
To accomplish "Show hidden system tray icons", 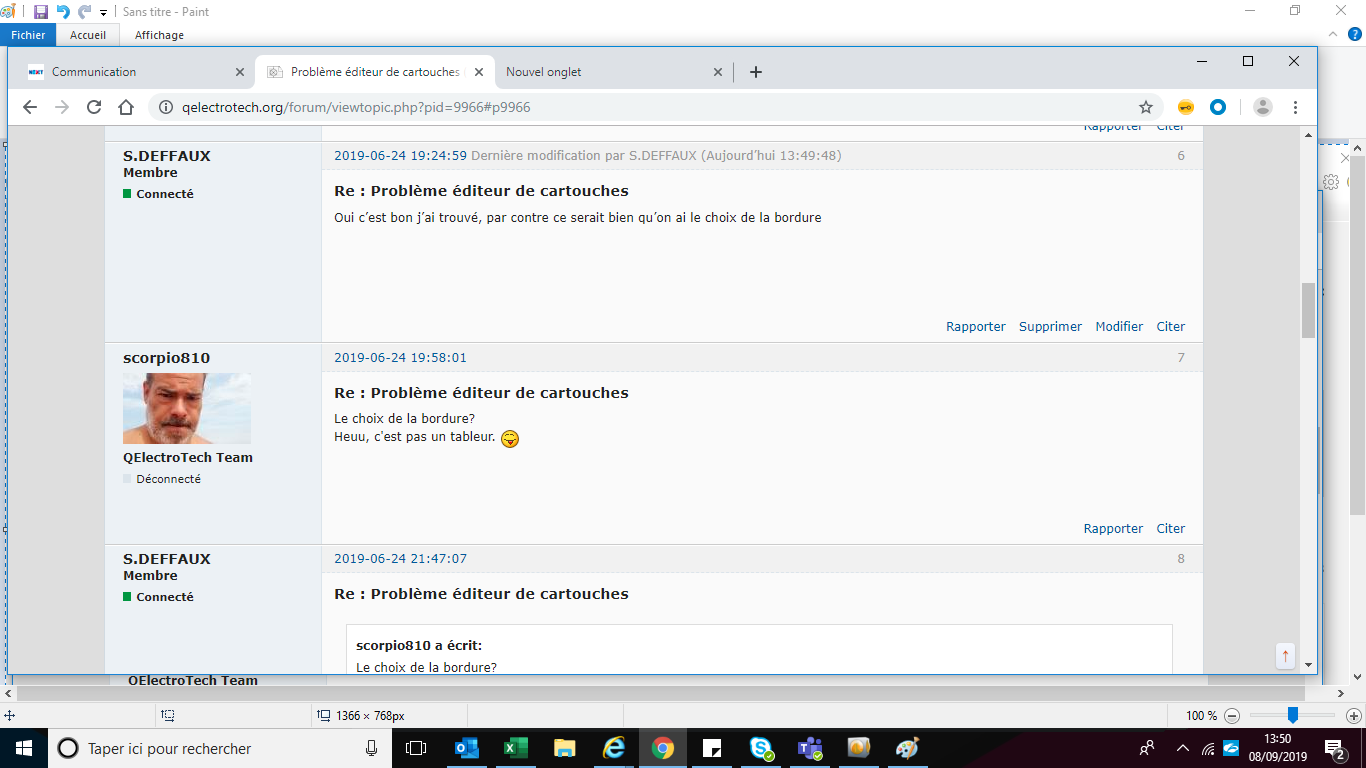I will pos(1183,748).
